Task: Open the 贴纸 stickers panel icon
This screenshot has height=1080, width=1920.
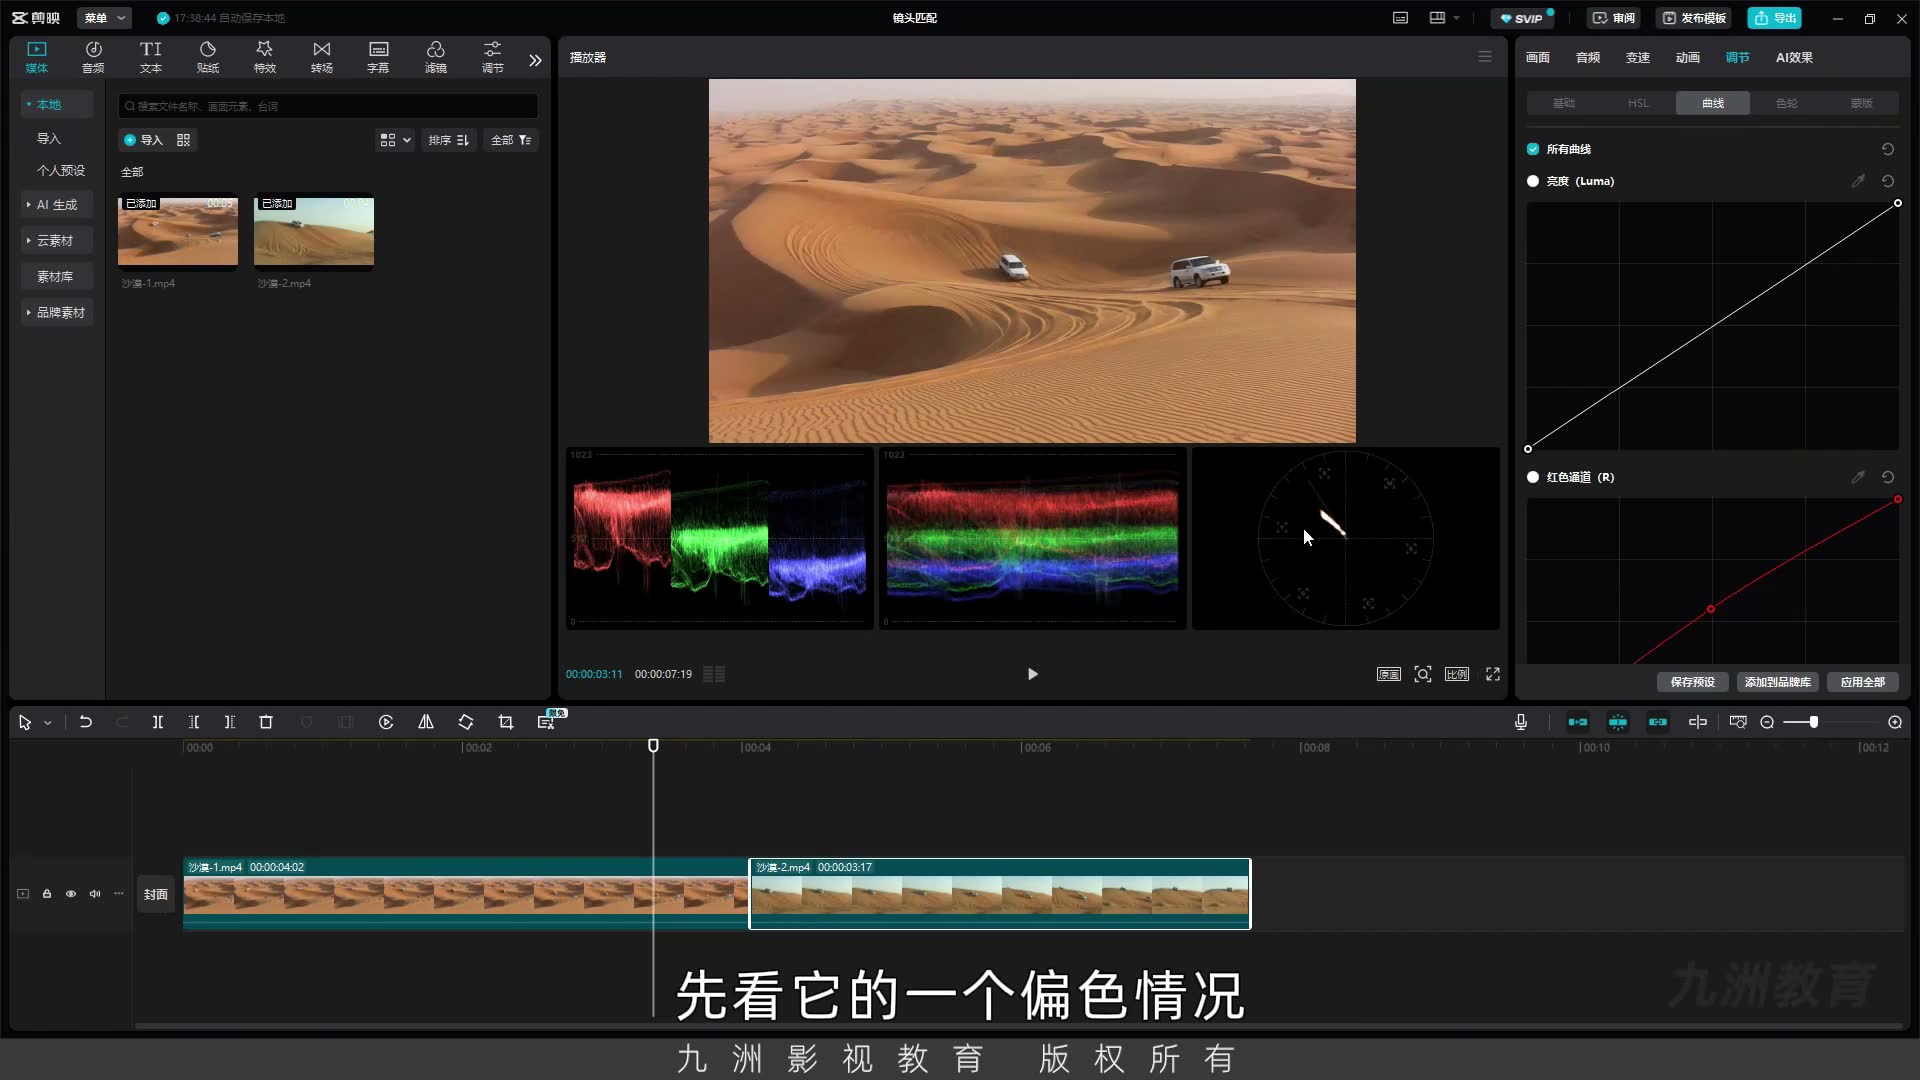Action: (208, 57)
